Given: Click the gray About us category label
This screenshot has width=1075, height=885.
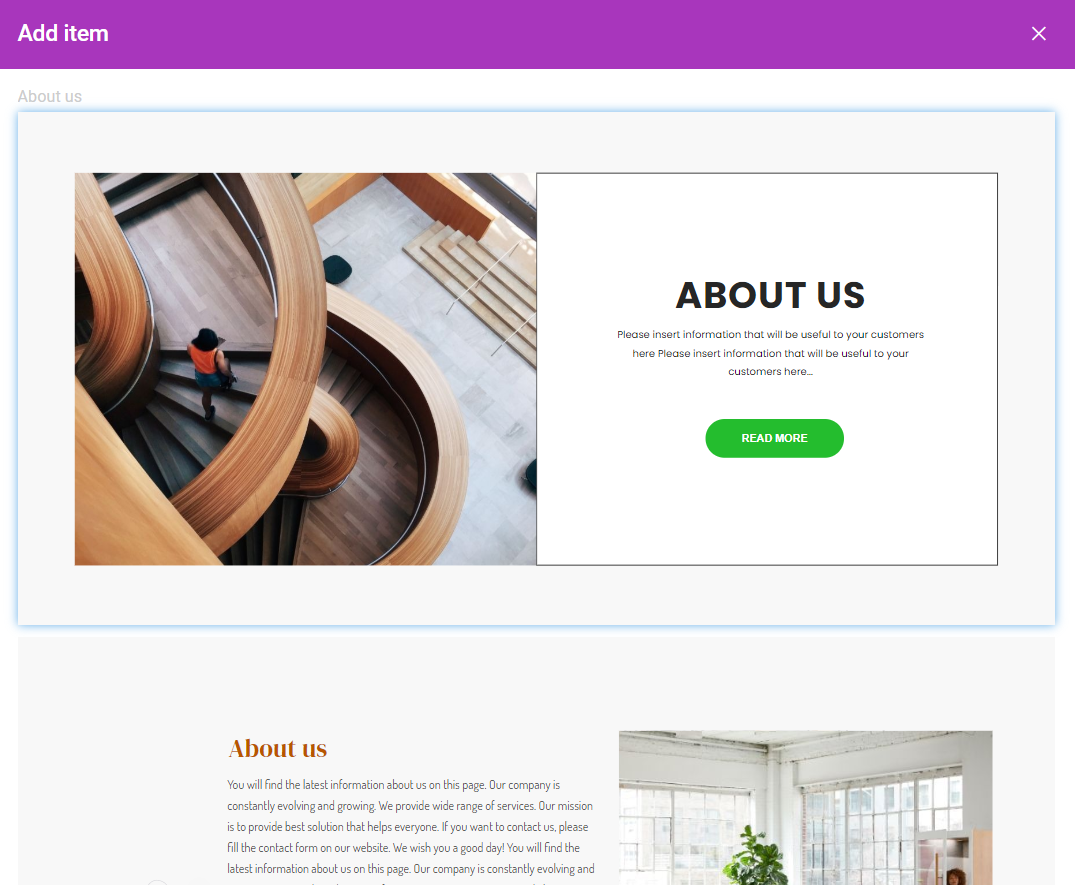Looking at the screenshot, I should click(49, 97).
